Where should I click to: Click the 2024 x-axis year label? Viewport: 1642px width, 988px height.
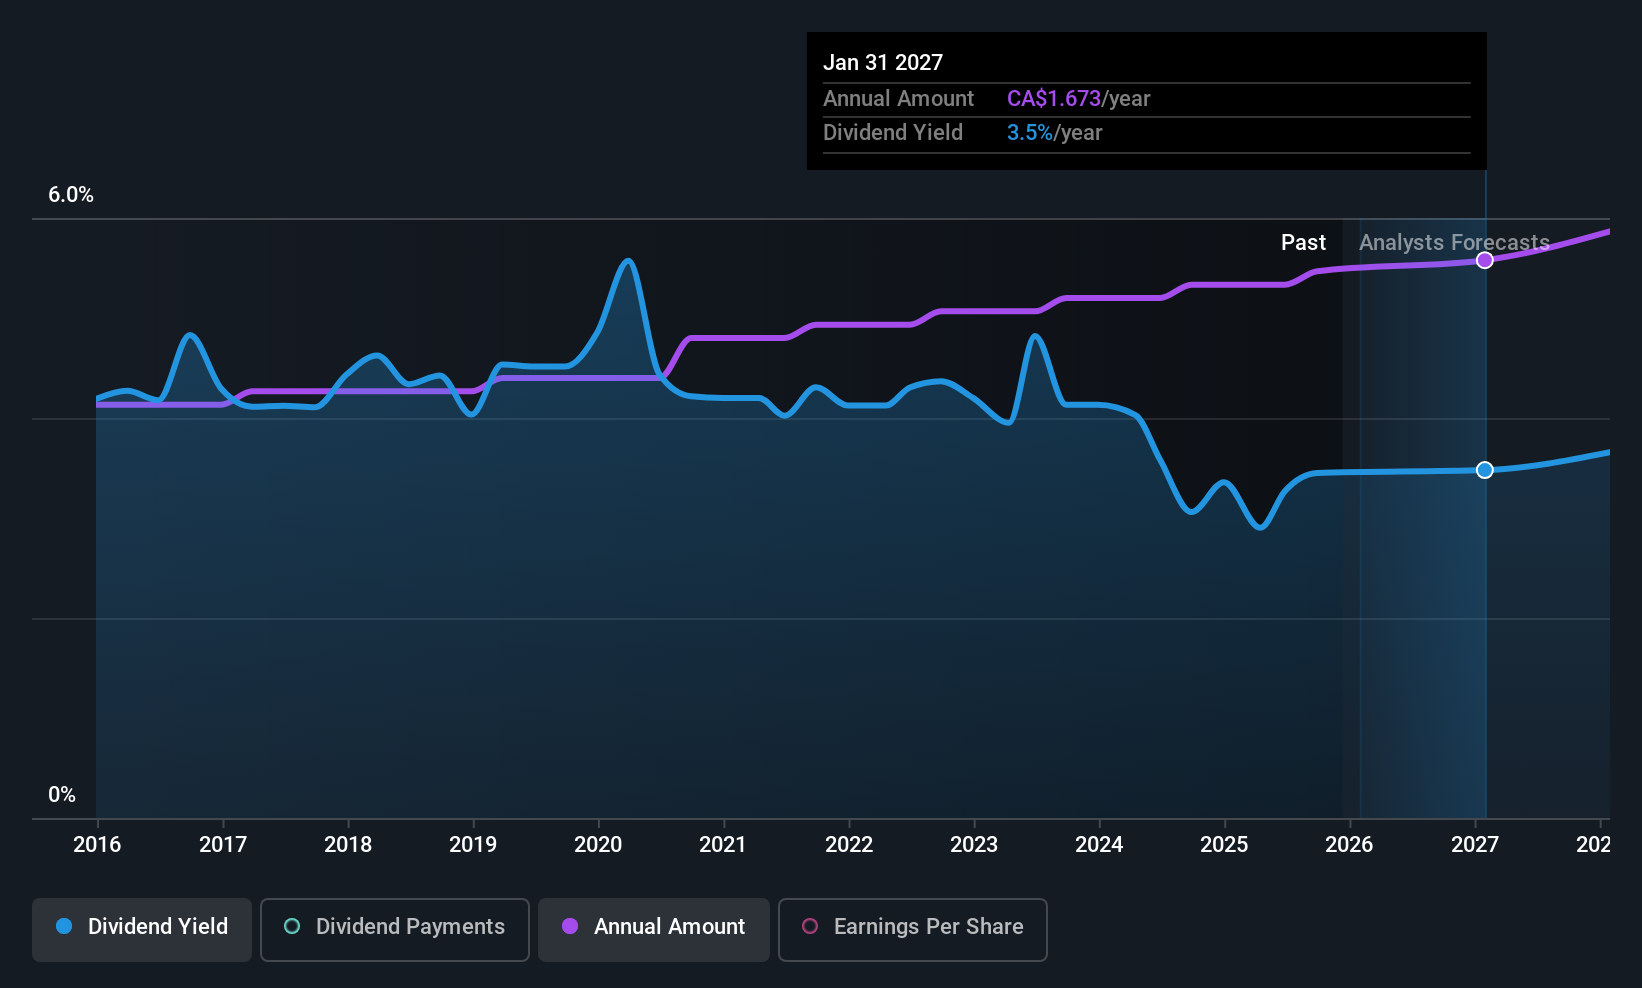click(1099, 845)
